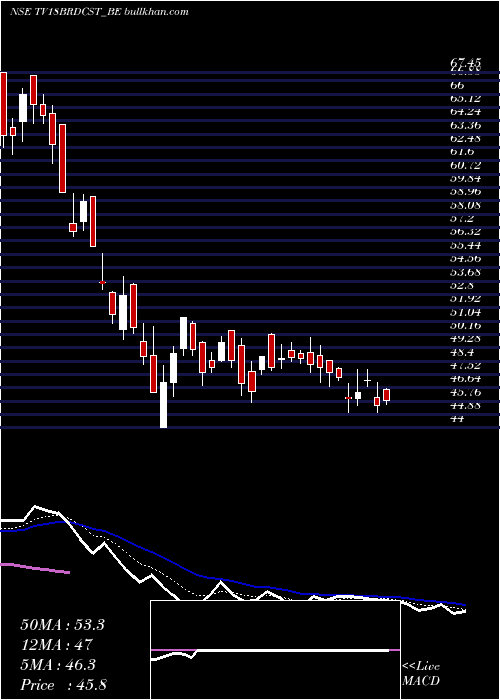Select the 44 price axis label
The width and height of the screenshot is (500, 700).
(458, 418)
